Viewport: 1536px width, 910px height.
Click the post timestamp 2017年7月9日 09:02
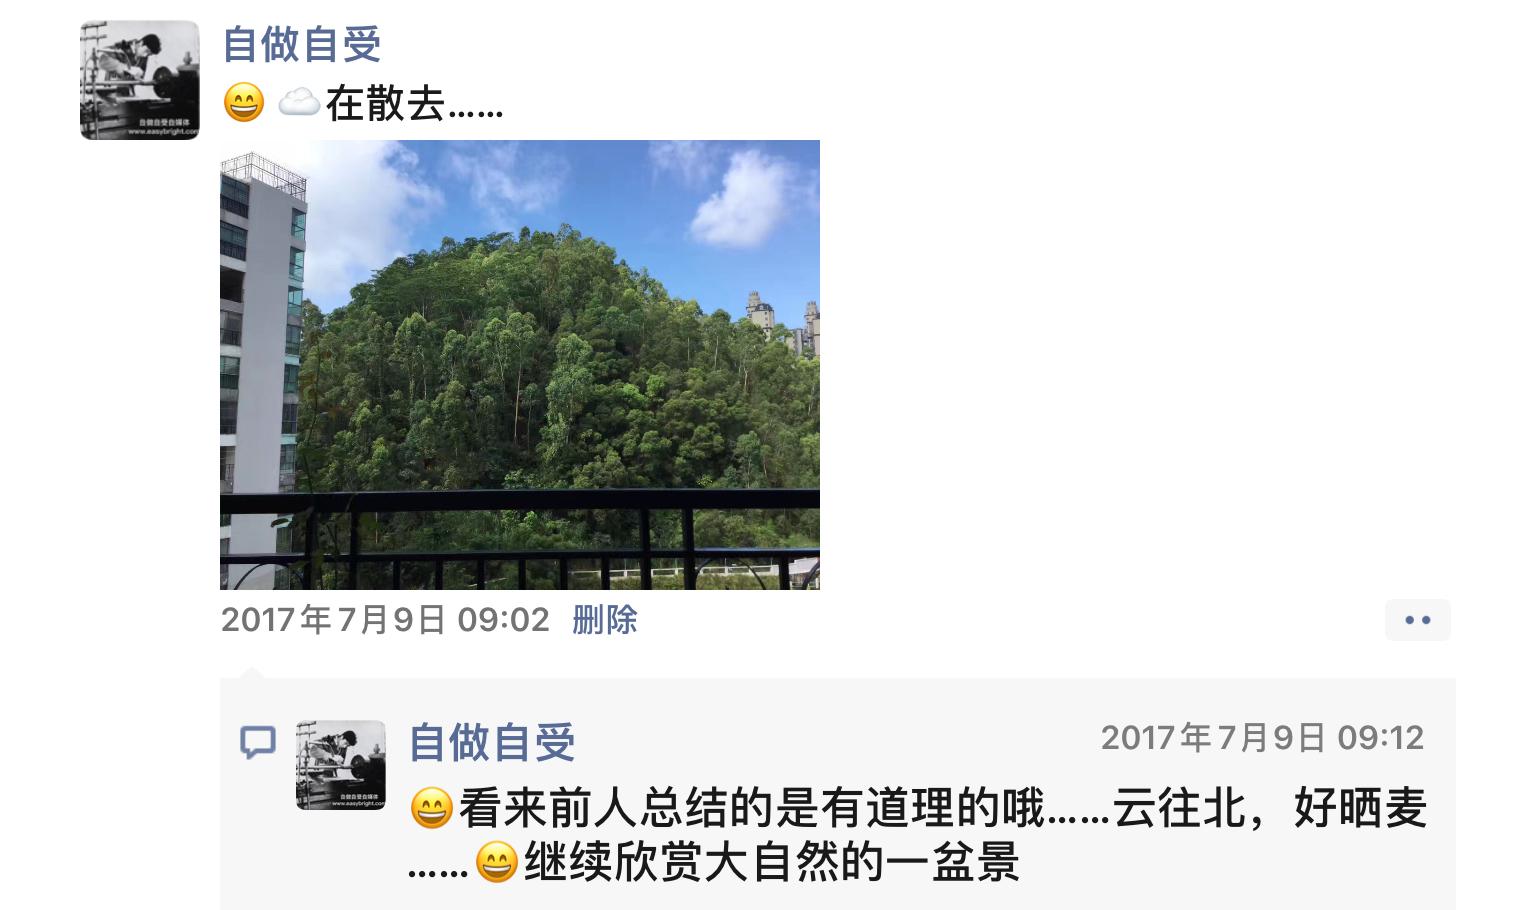click(x=385, y=620)
